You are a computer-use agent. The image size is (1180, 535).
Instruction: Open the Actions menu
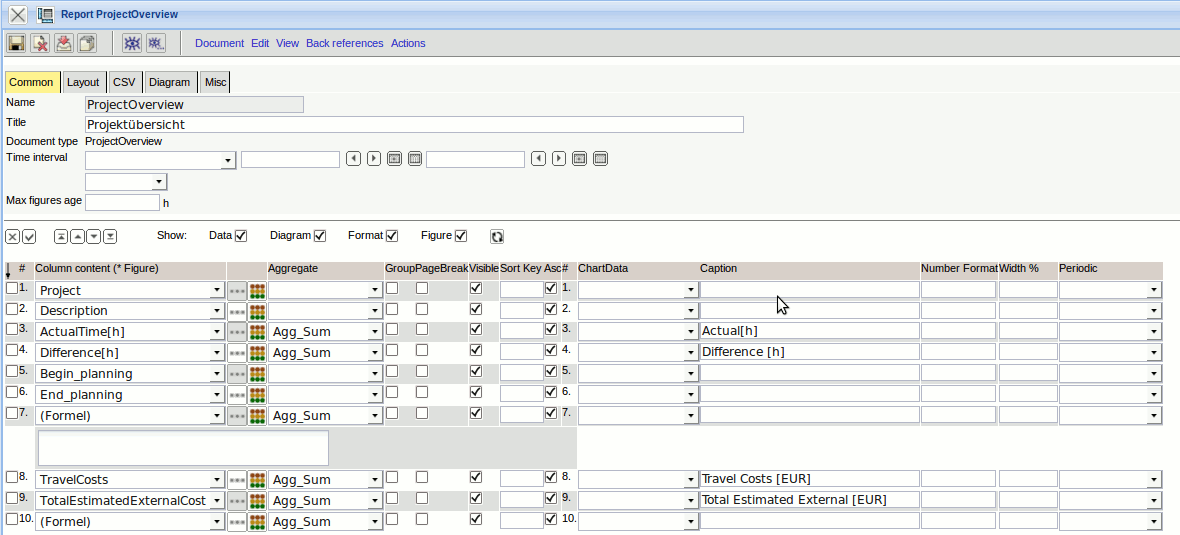click(408, 43)
